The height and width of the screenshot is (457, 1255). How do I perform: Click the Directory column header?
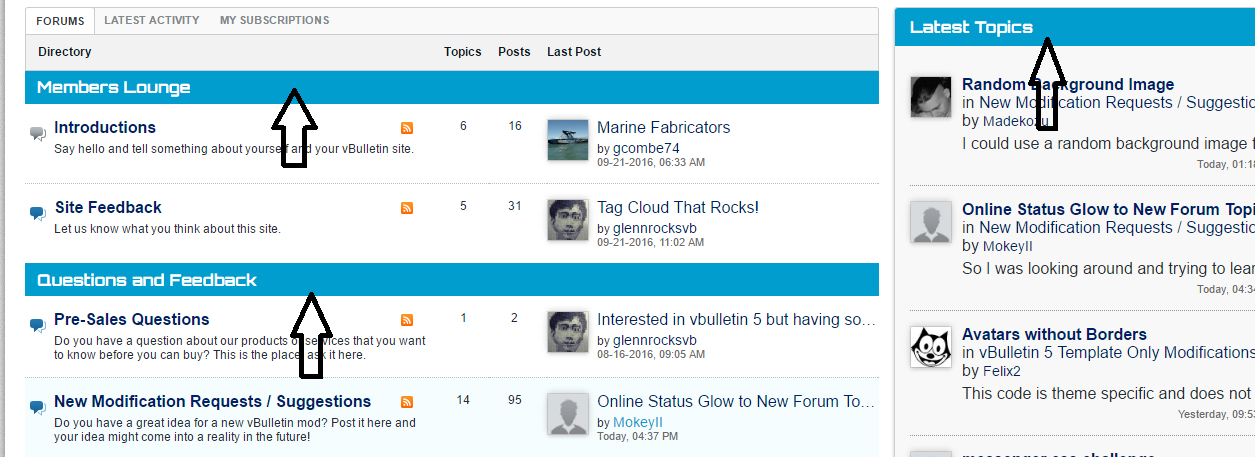click(x=65, y=51)
